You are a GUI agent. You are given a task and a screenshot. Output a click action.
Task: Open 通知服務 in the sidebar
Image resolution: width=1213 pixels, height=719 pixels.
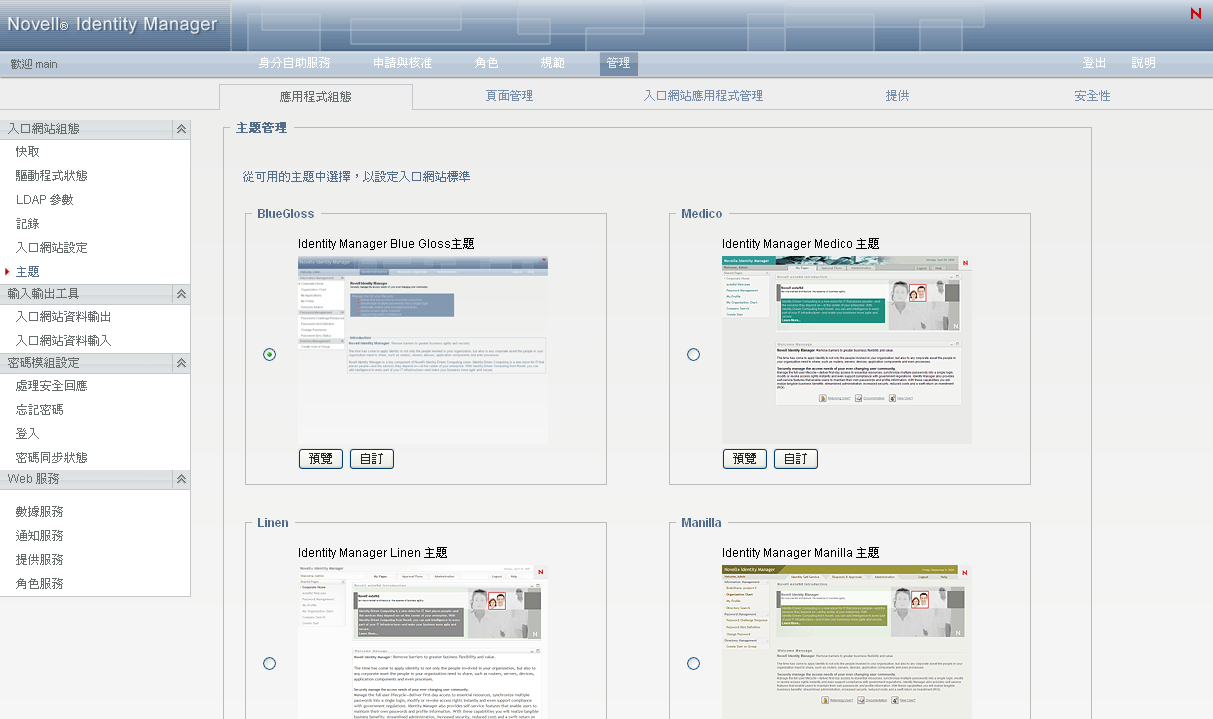click(40, 536)
